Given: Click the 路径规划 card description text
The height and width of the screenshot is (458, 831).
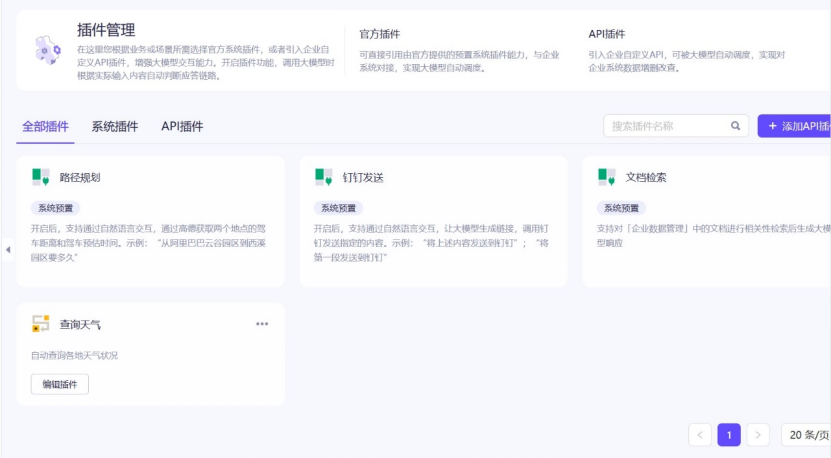Looking at the screenshot, I should click(x=148, y=243).
